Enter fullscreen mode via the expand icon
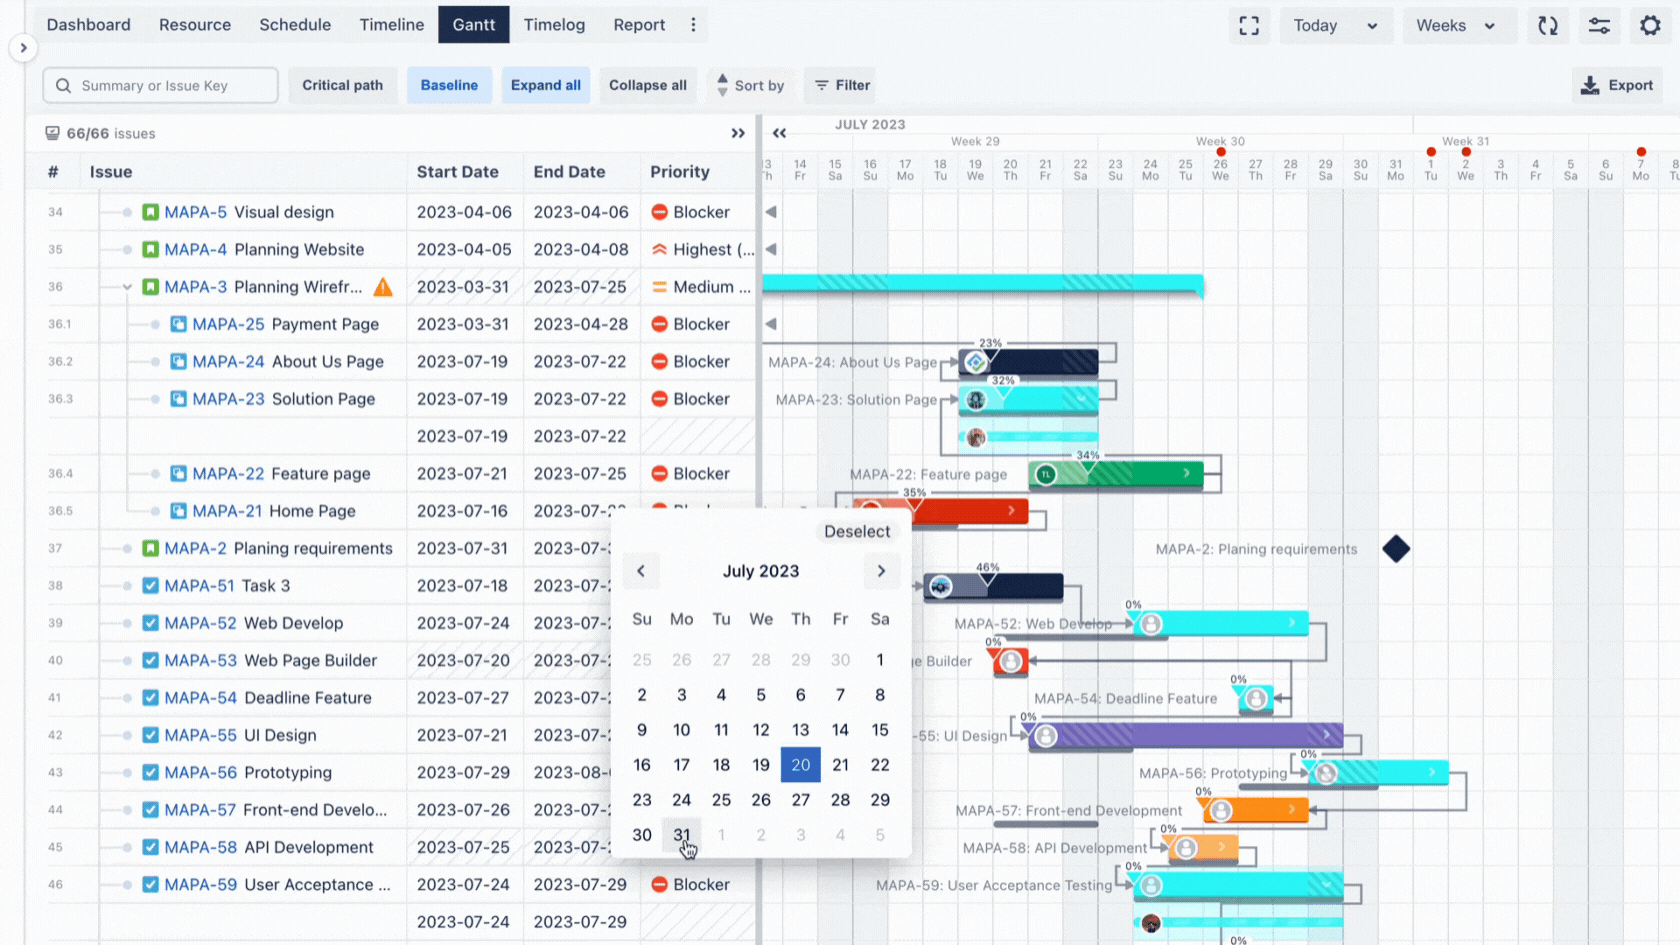 (1249, 25)
